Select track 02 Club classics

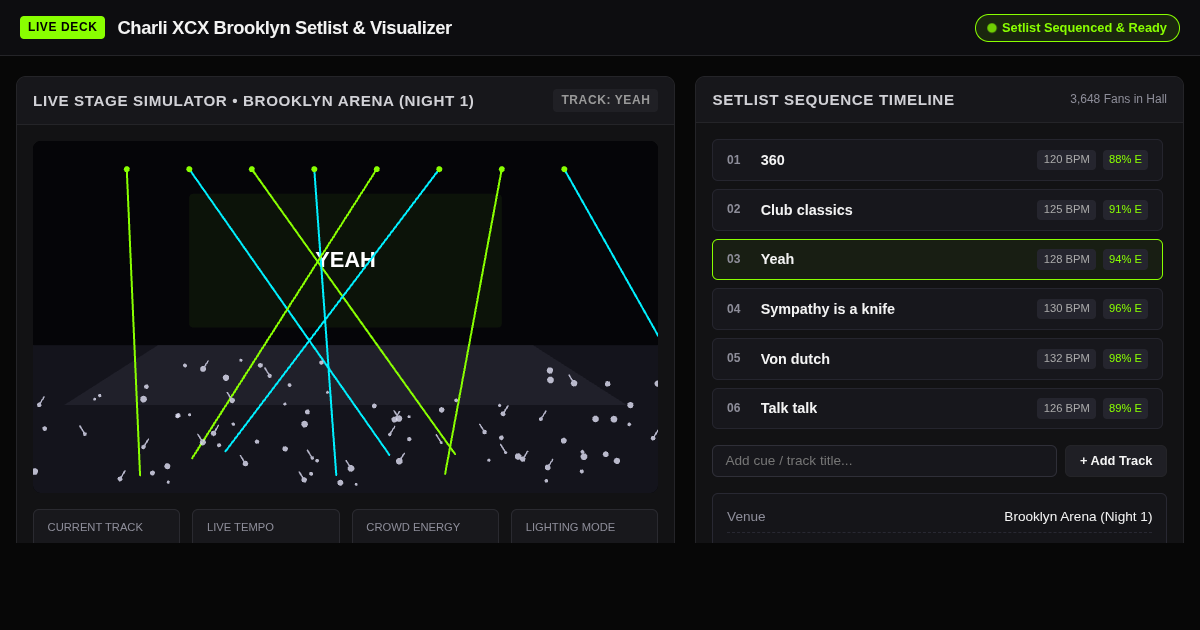(937, 210)
